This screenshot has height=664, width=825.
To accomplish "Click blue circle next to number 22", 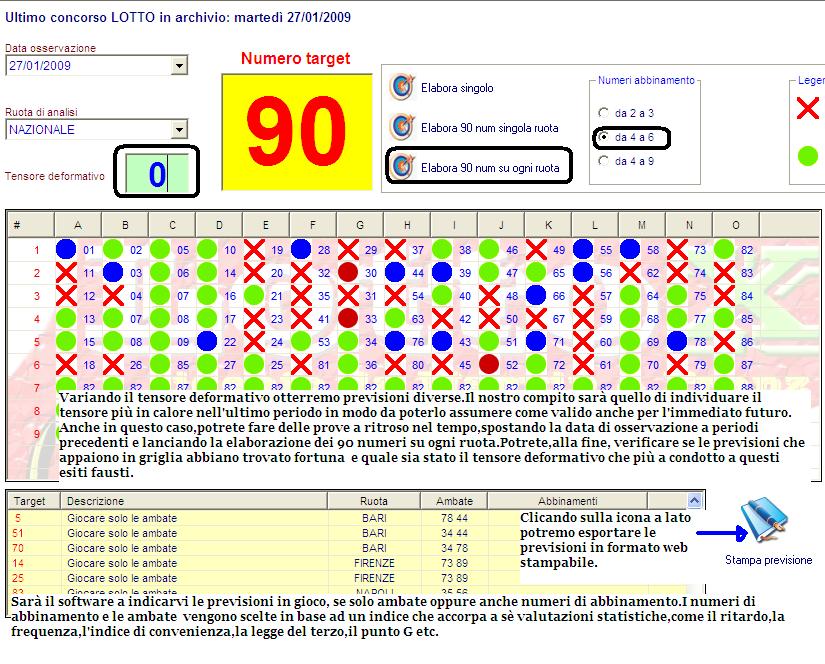I will coord(207,341).
